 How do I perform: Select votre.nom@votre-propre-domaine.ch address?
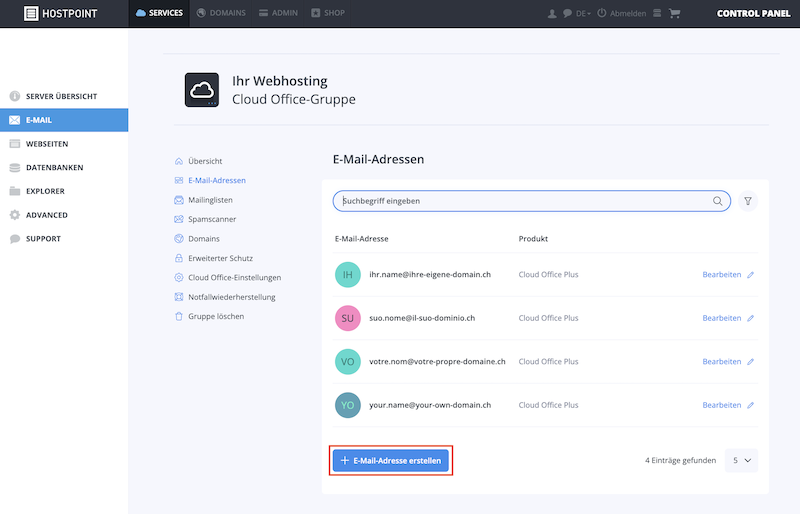[437, 361]
